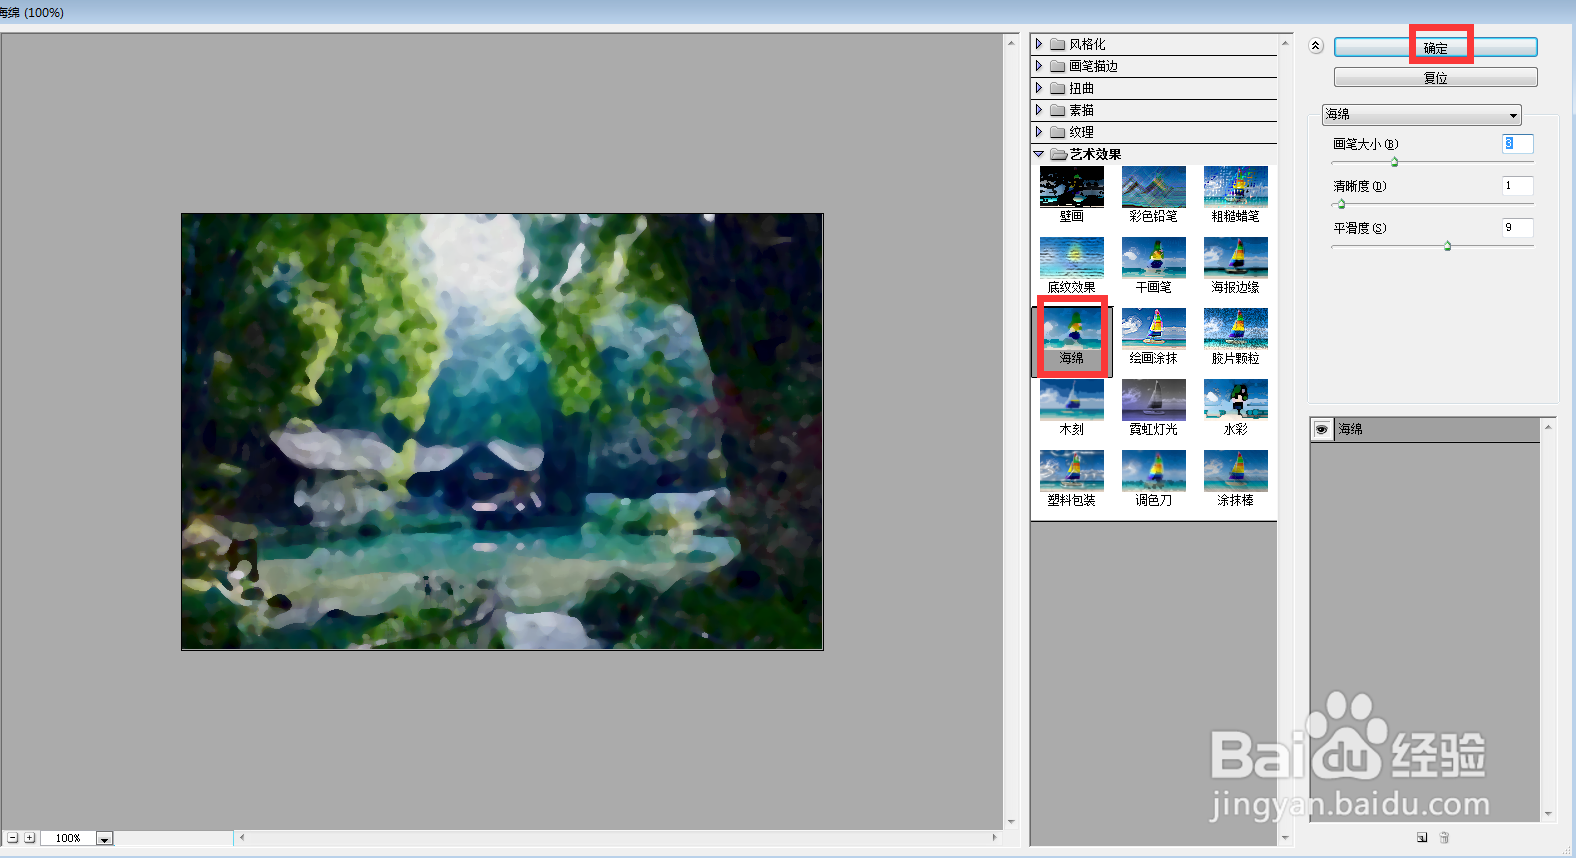Click the 平滑度 smoothness input field
Viewport: 1576px width, 858px height.
(1517, 227)
